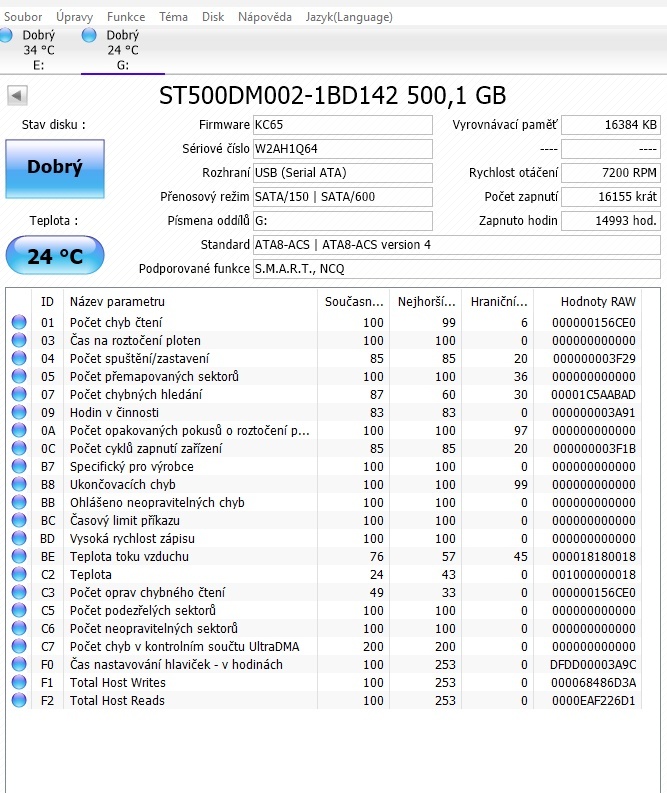This screenshot has height=793, width=667.
Task: Click the Podporované funkce field
Action: [457, 269]
